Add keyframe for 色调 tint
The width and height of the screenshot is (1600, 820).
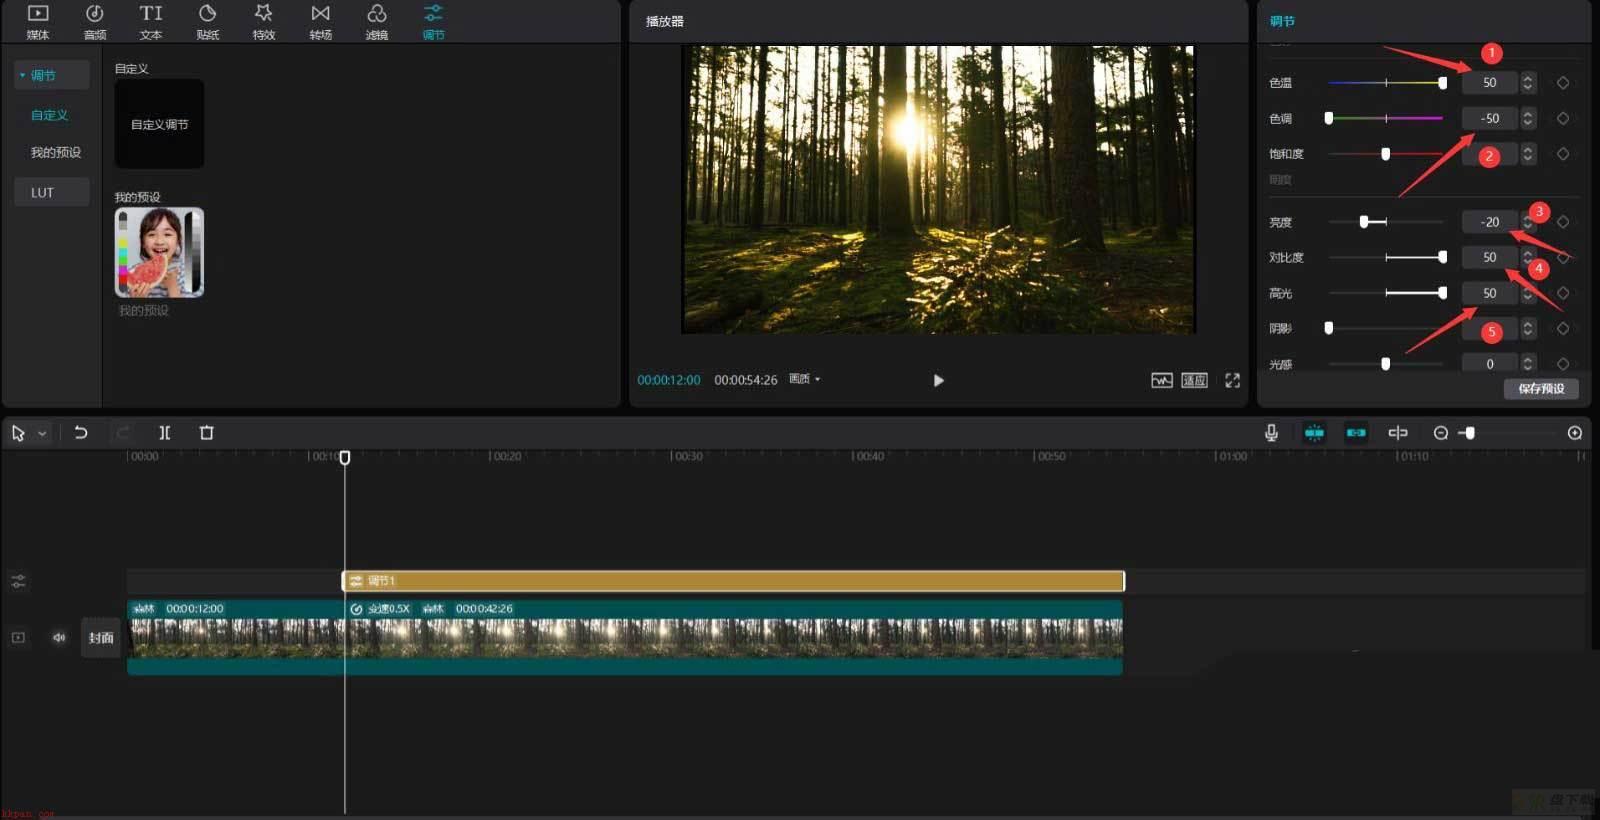[x=1563, y=118]
